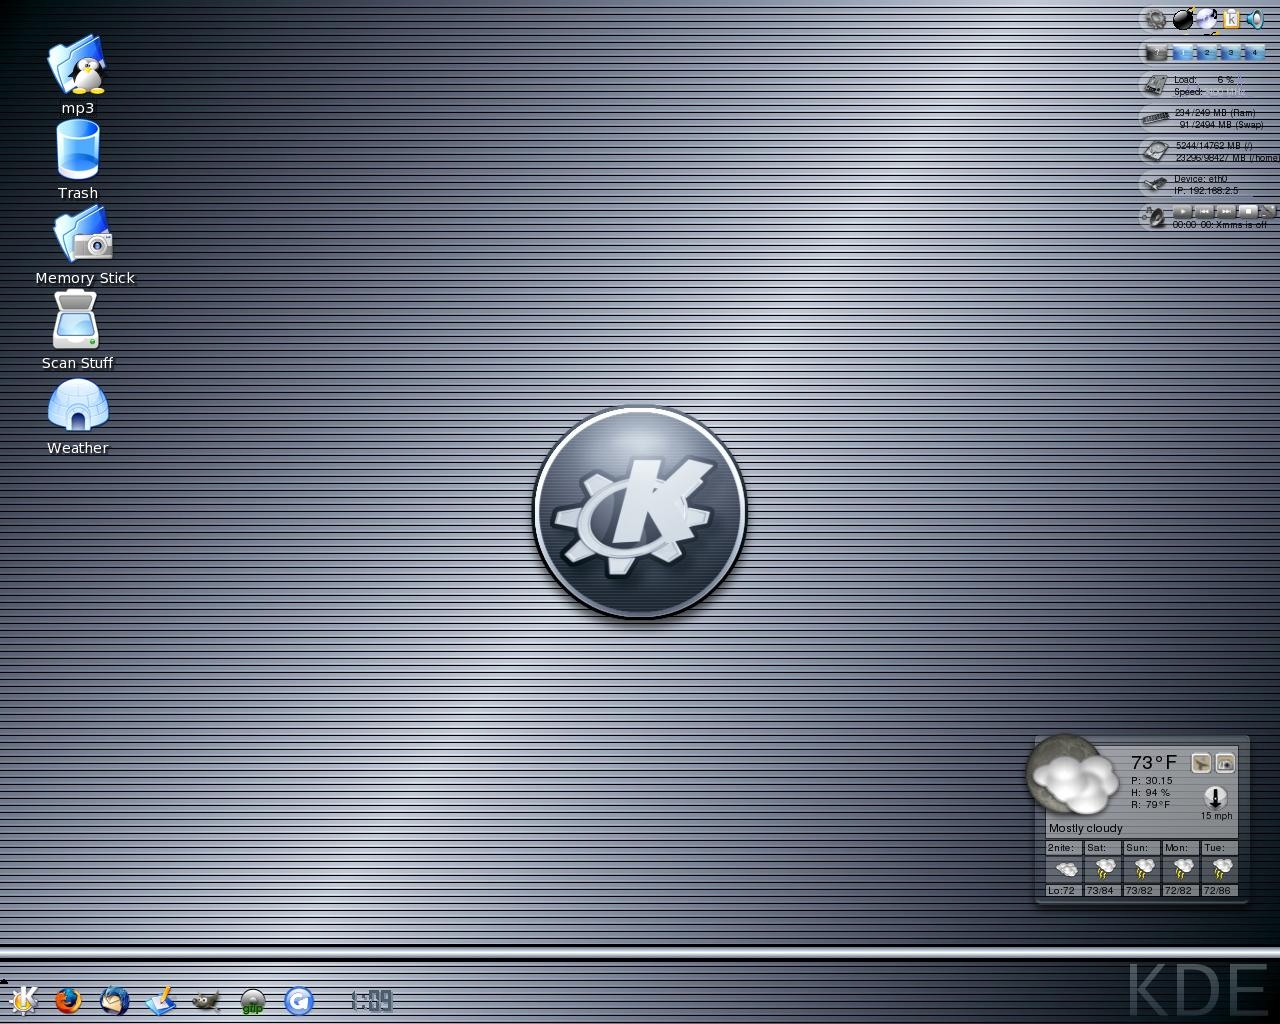Launch the blue G application icon

pos(299,1000)
